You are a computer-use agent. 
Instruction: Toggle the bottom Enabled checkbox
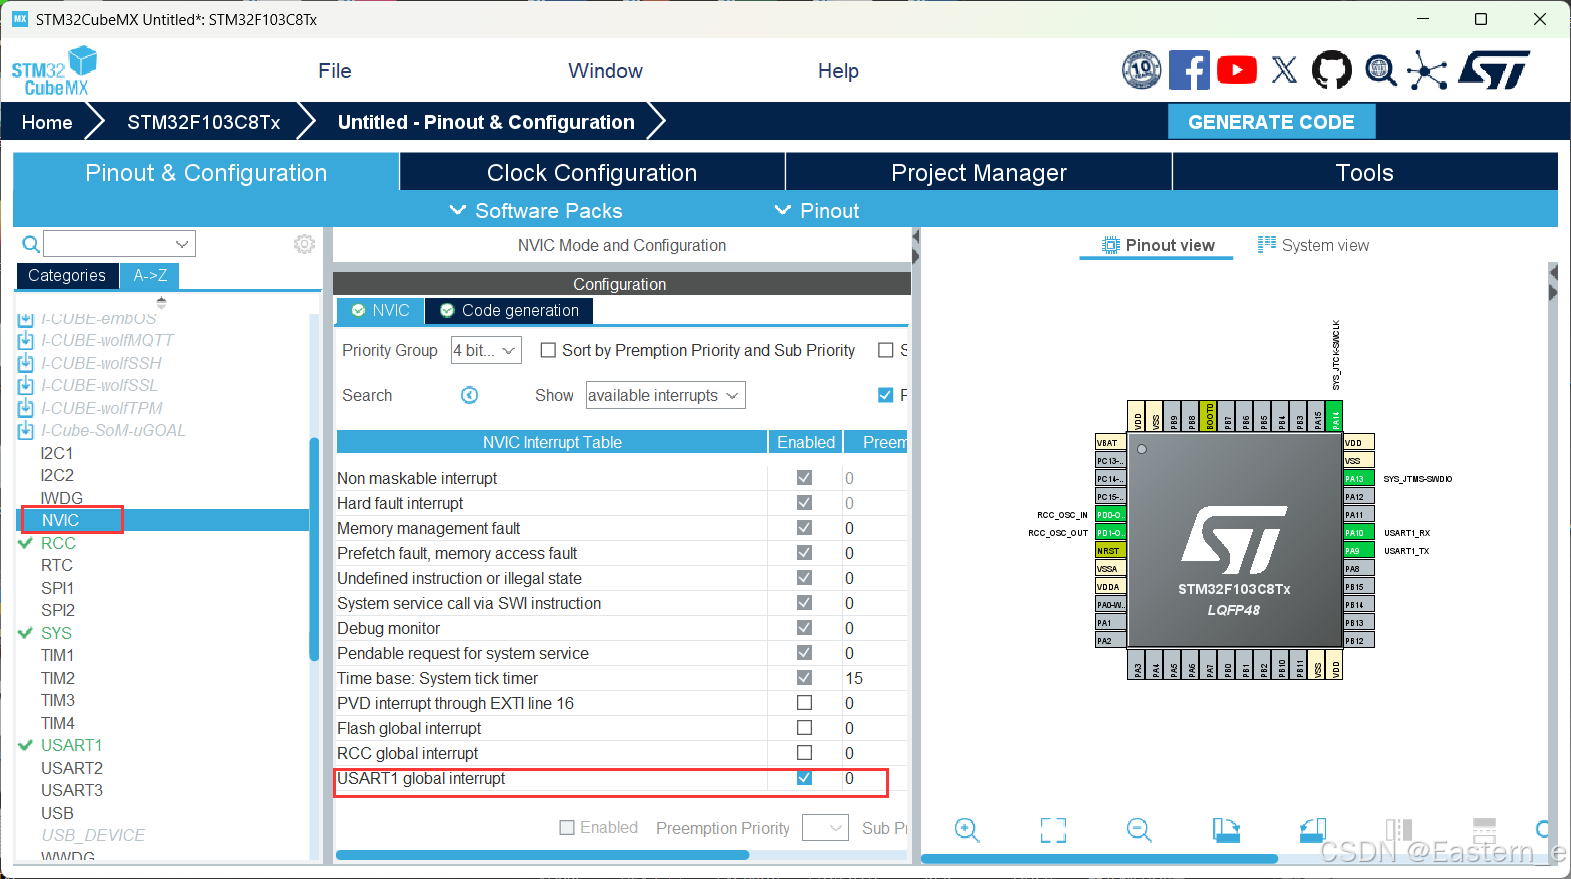[x=567, y=828]
